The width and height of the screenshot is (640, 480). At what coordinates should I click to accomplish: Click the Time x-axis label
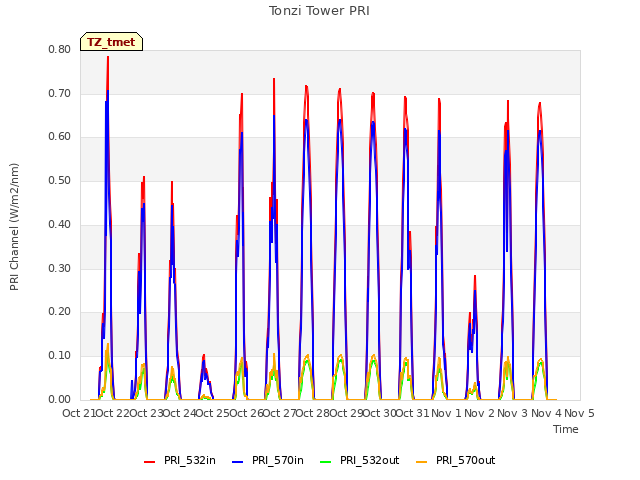(x=566, y=429)
